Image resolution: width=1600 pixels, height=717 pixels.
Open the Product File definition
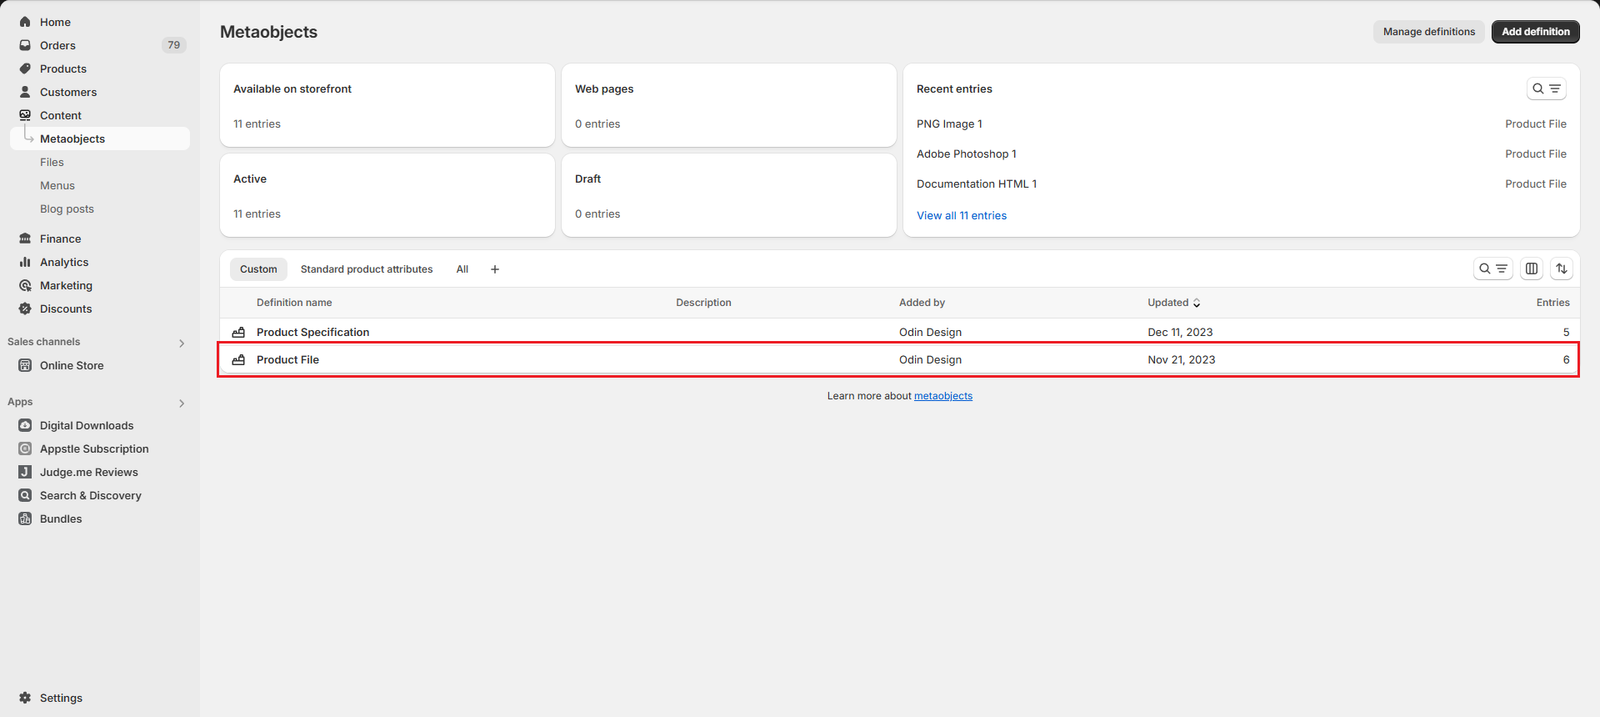tap(287, 360)
